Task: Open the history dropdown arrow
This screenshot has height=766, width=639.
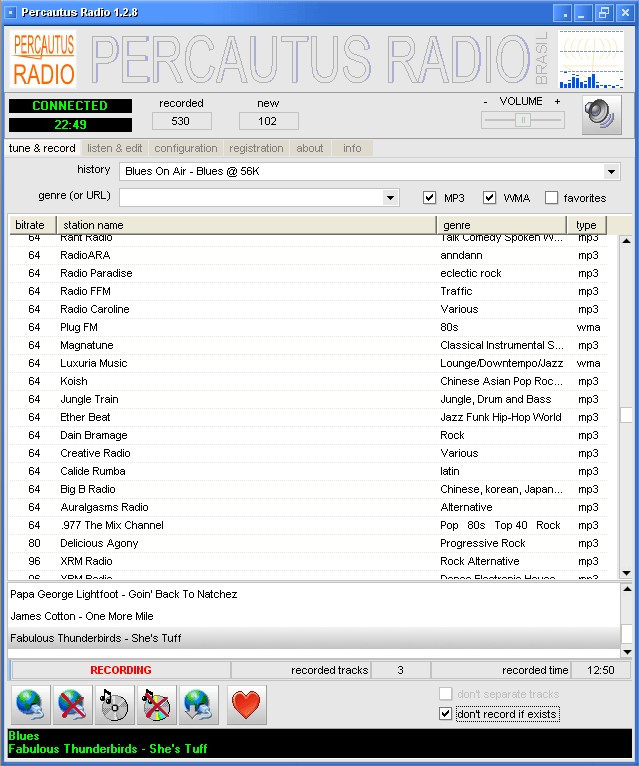Action: click(611, 171)
